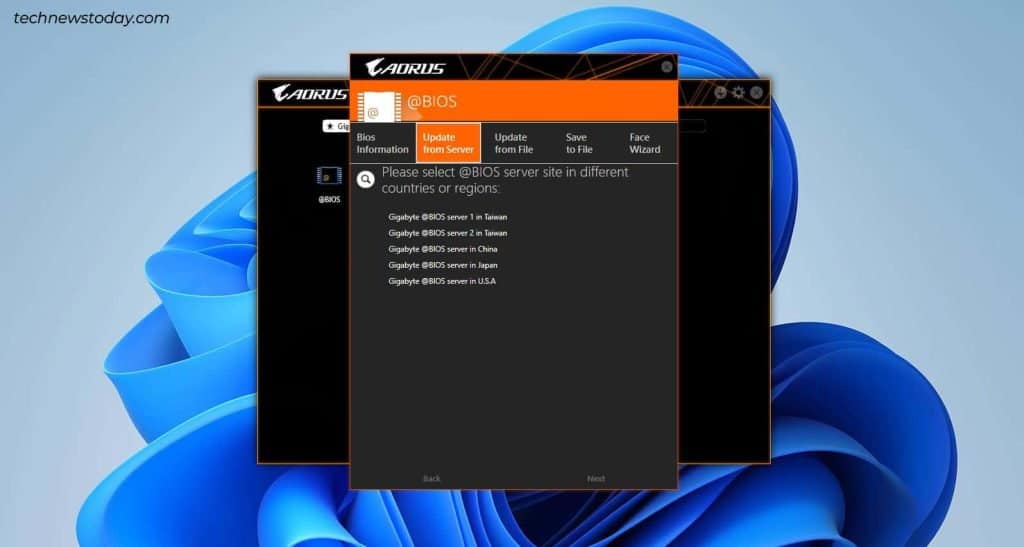Click the @BIOS chip icon in orange header

[374, 105]
